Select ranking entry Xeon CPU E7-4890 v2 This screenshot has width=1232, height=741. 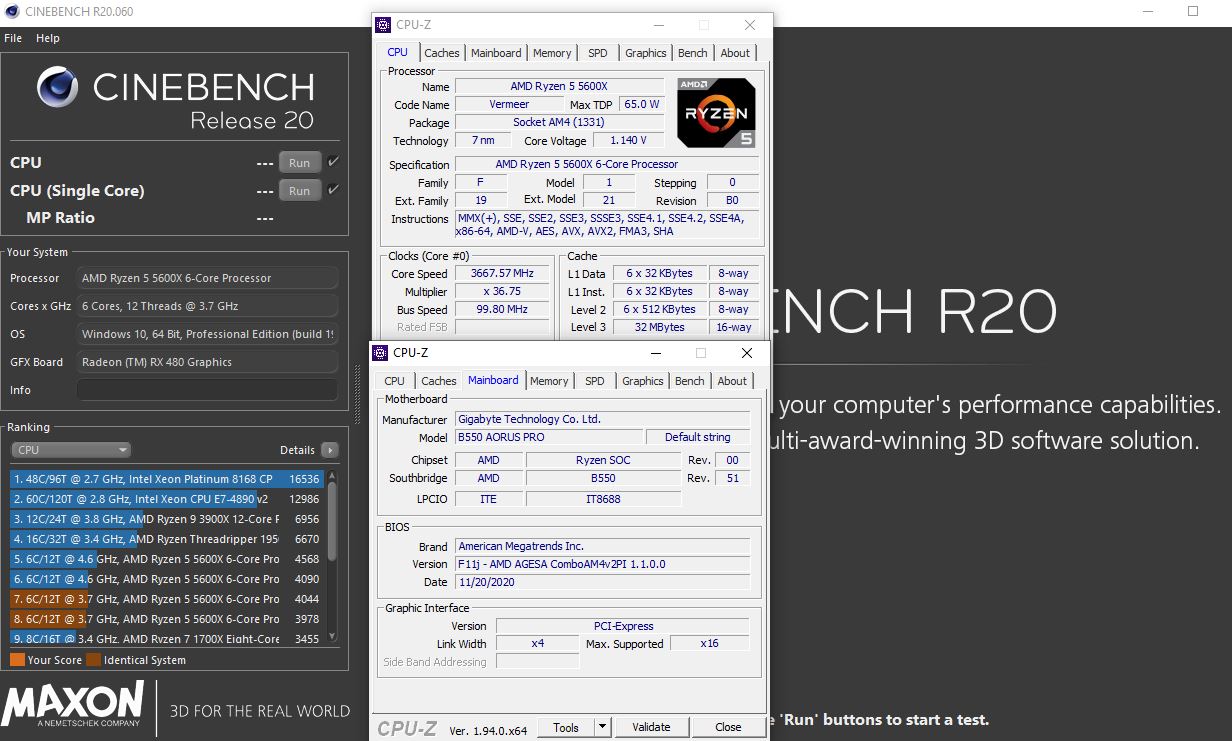click(166, 499)
